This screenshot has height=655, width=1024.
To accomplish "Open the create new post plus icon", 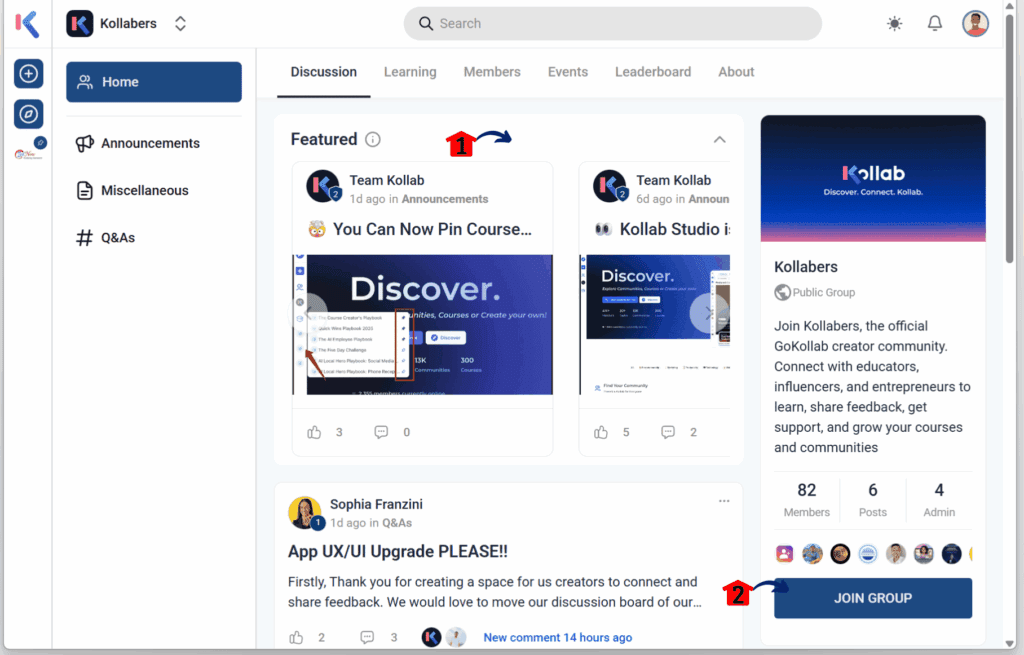I will [28, 73].
